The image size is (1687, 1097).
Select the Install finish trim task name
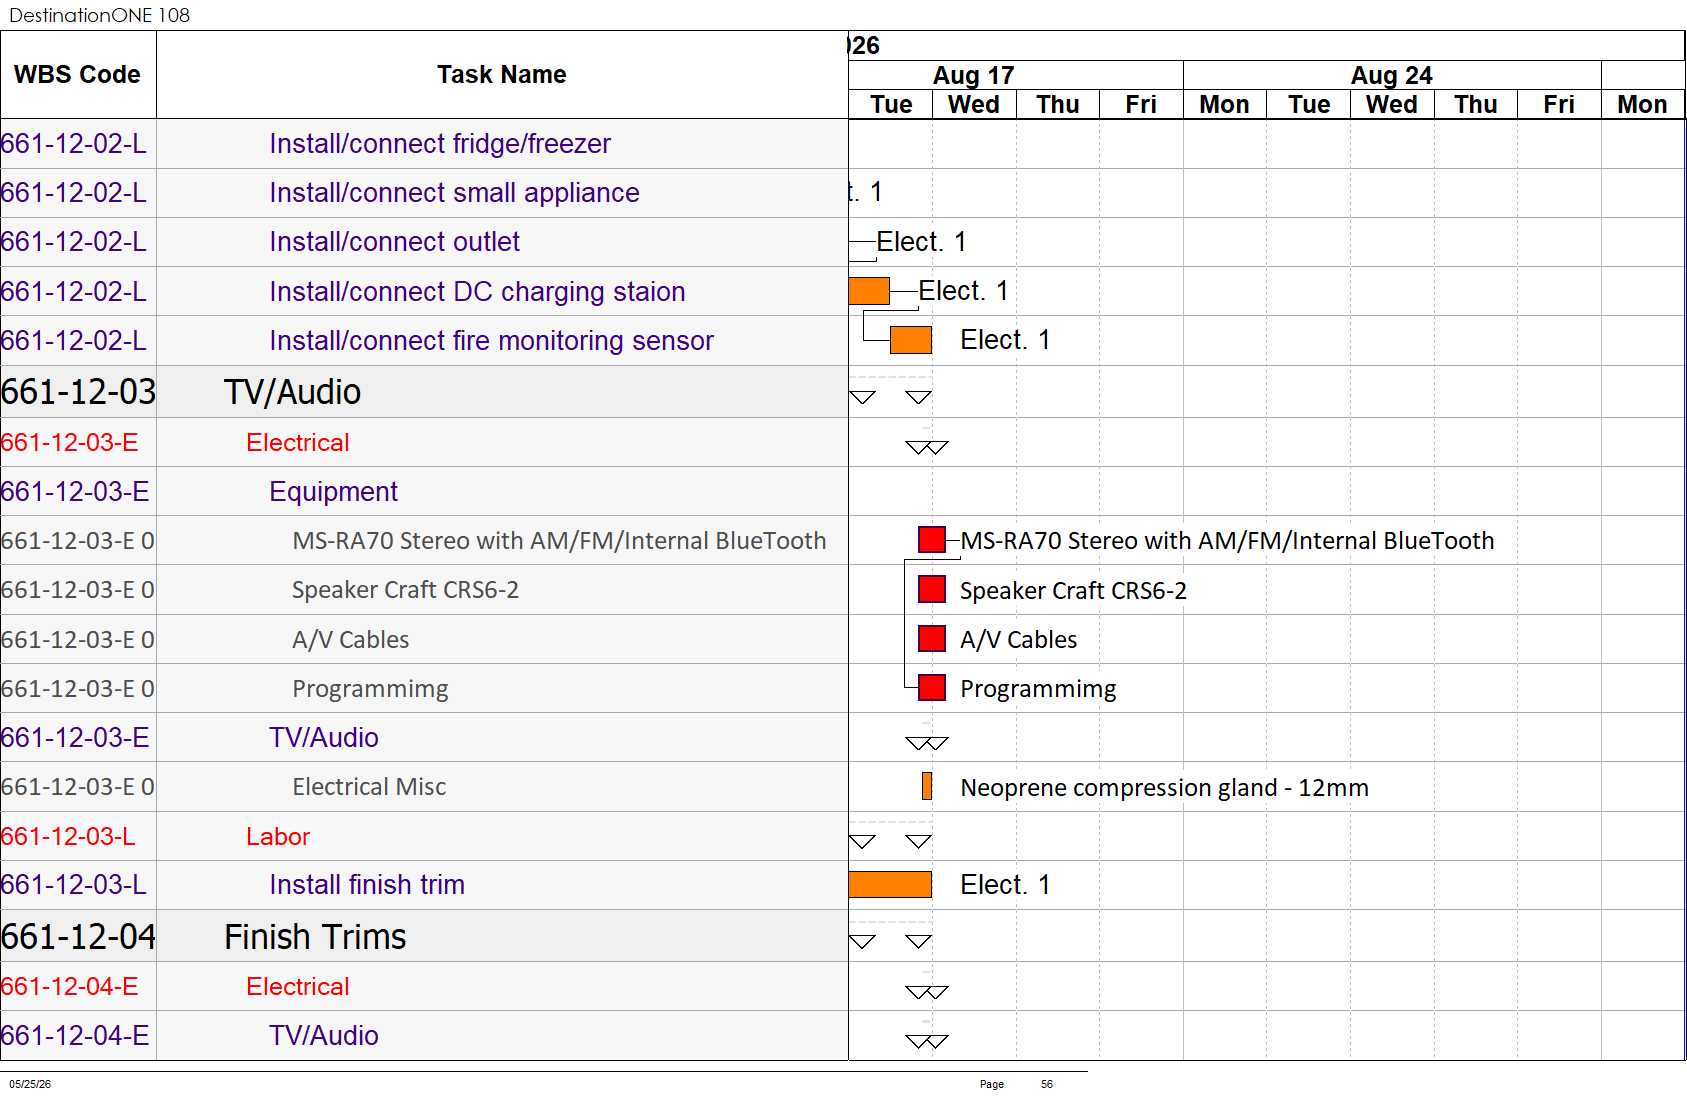tap(367, 885)
